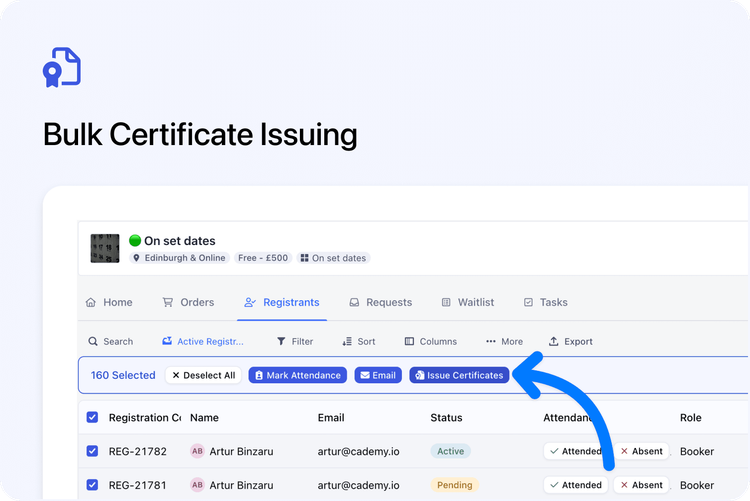
Task: Click the email address in REG-21782 row
Action: [x=358, y=451]
